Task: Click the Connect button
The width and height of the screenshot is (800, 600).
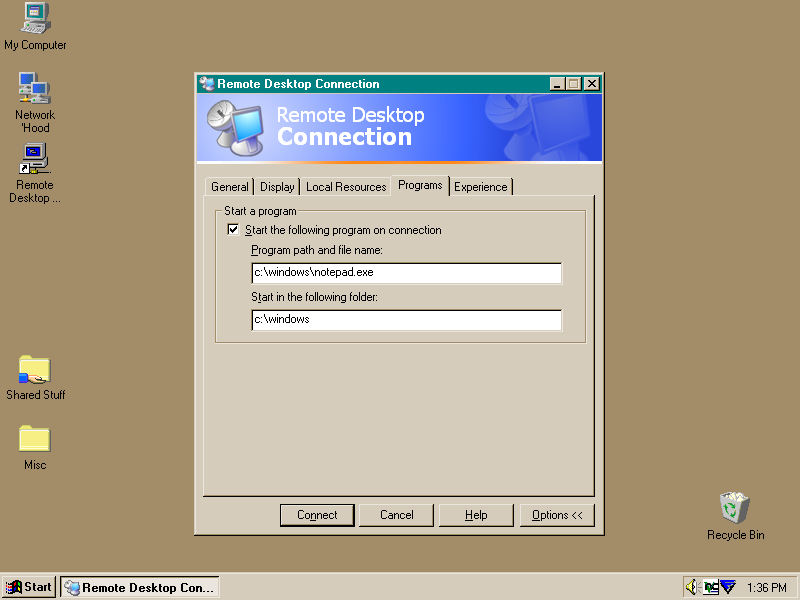Action: pyautogui.click(x=317, y=515)
